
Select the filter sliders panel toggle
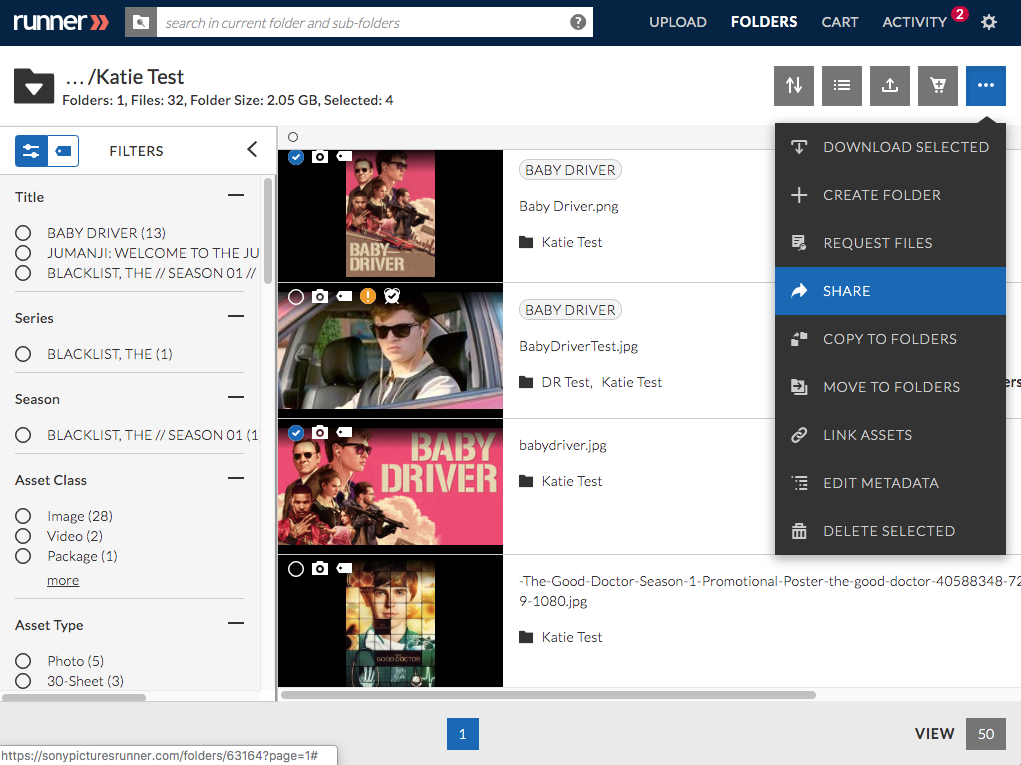31,151
